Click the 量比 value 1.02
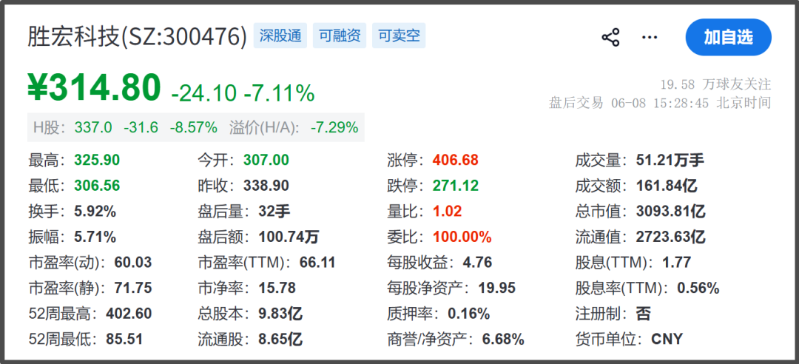This screenshot has height=364, width=799. [x=447, y=212]
